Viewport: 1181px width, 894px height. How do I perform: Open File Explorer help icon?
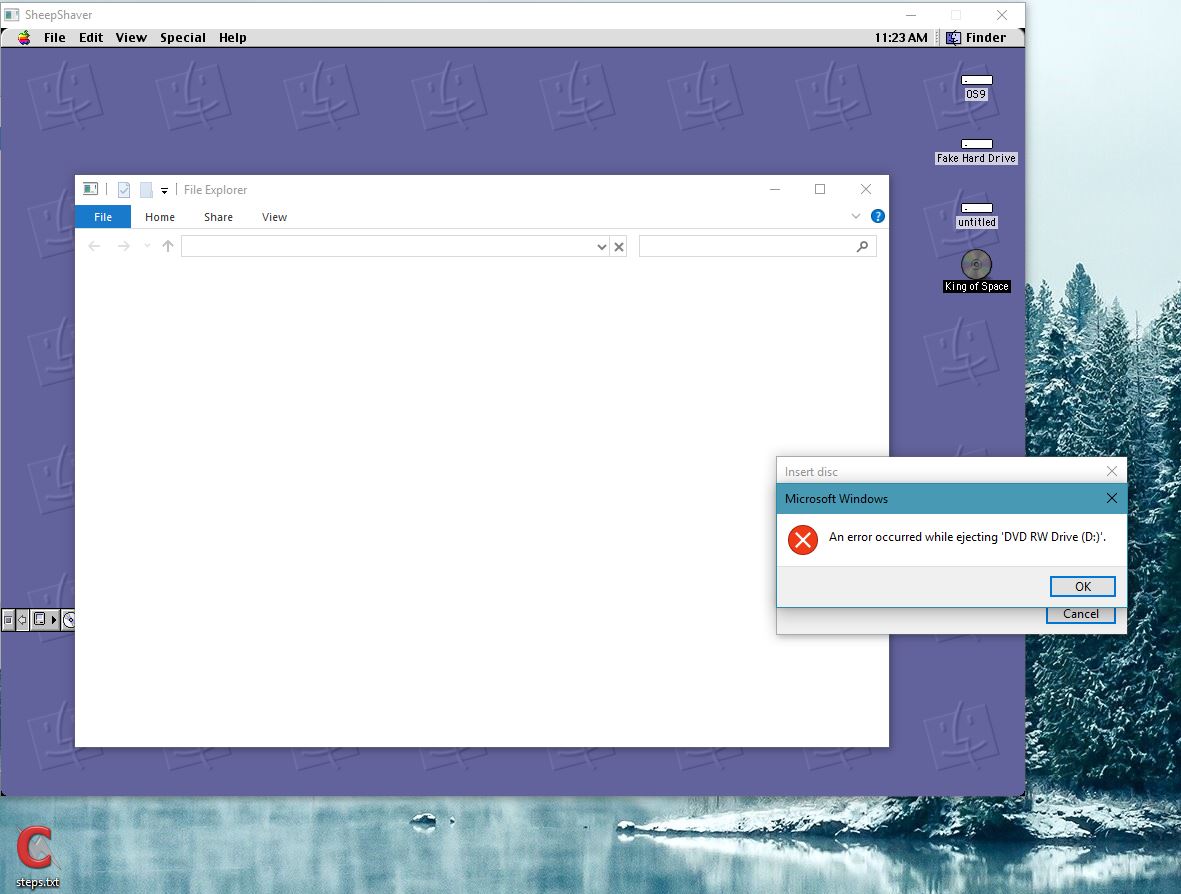pos(877,216)
